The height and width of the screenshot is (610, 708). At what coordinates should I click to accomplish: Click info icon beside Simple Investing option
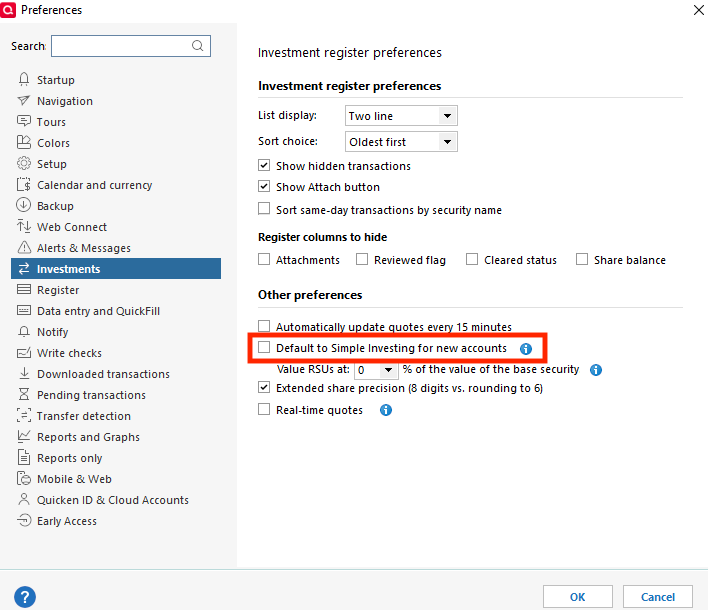point(526,349)
